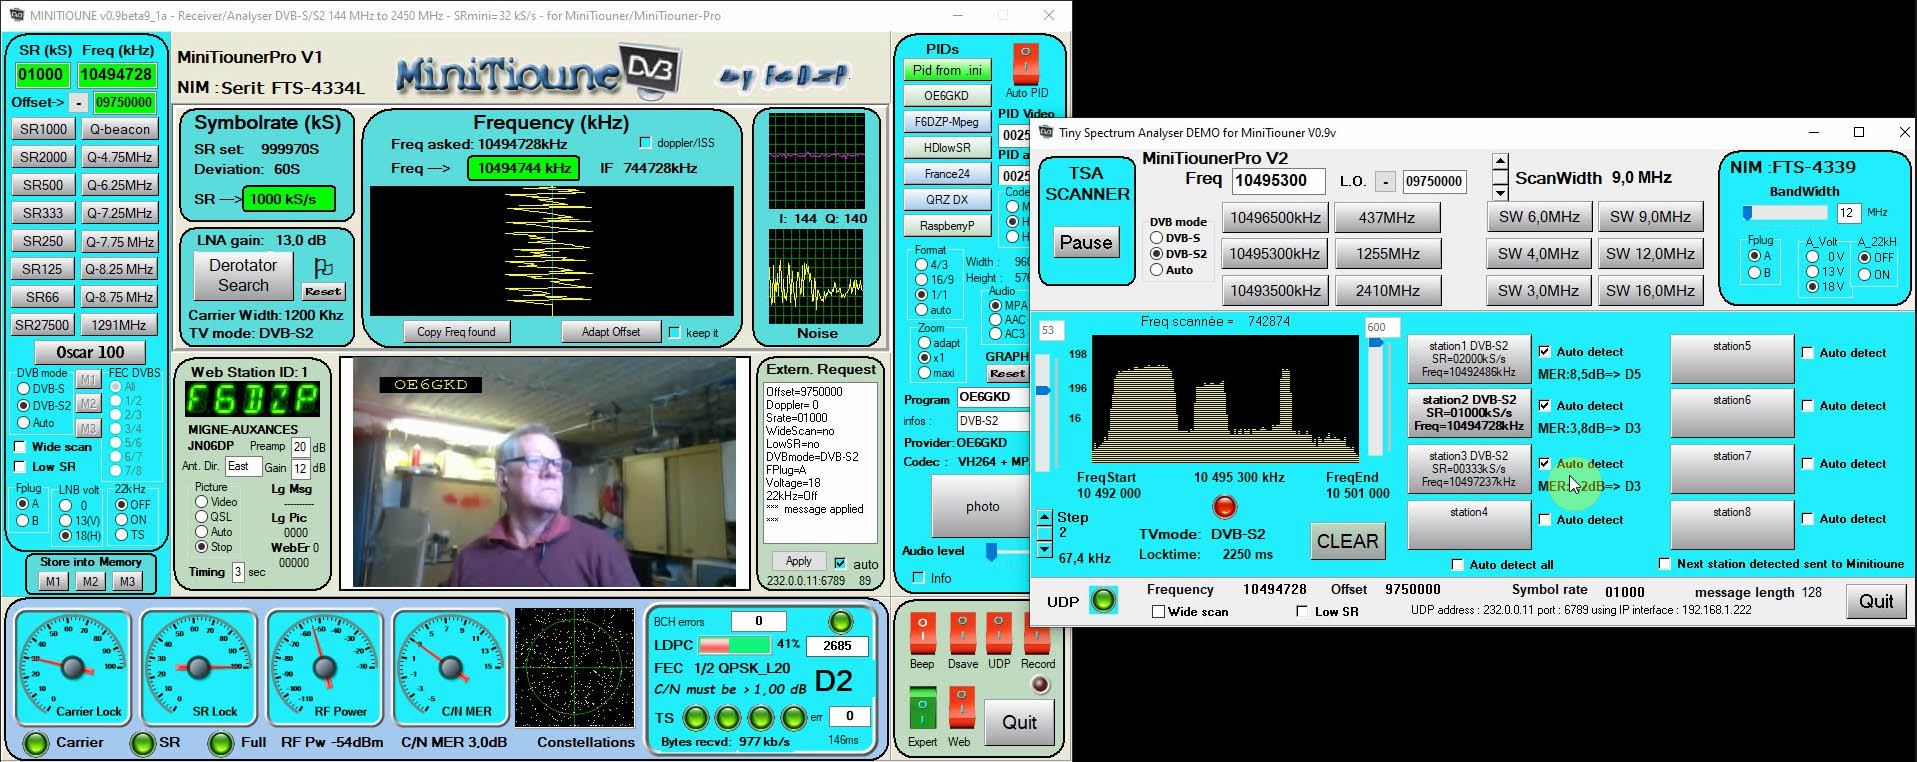Click the Step up arrow in TSA

coord(1045,517)
